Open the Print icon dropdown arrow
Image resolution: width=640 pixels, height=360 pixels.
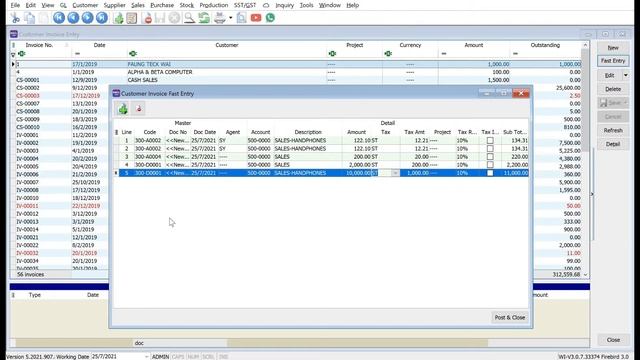click(231, 18)
